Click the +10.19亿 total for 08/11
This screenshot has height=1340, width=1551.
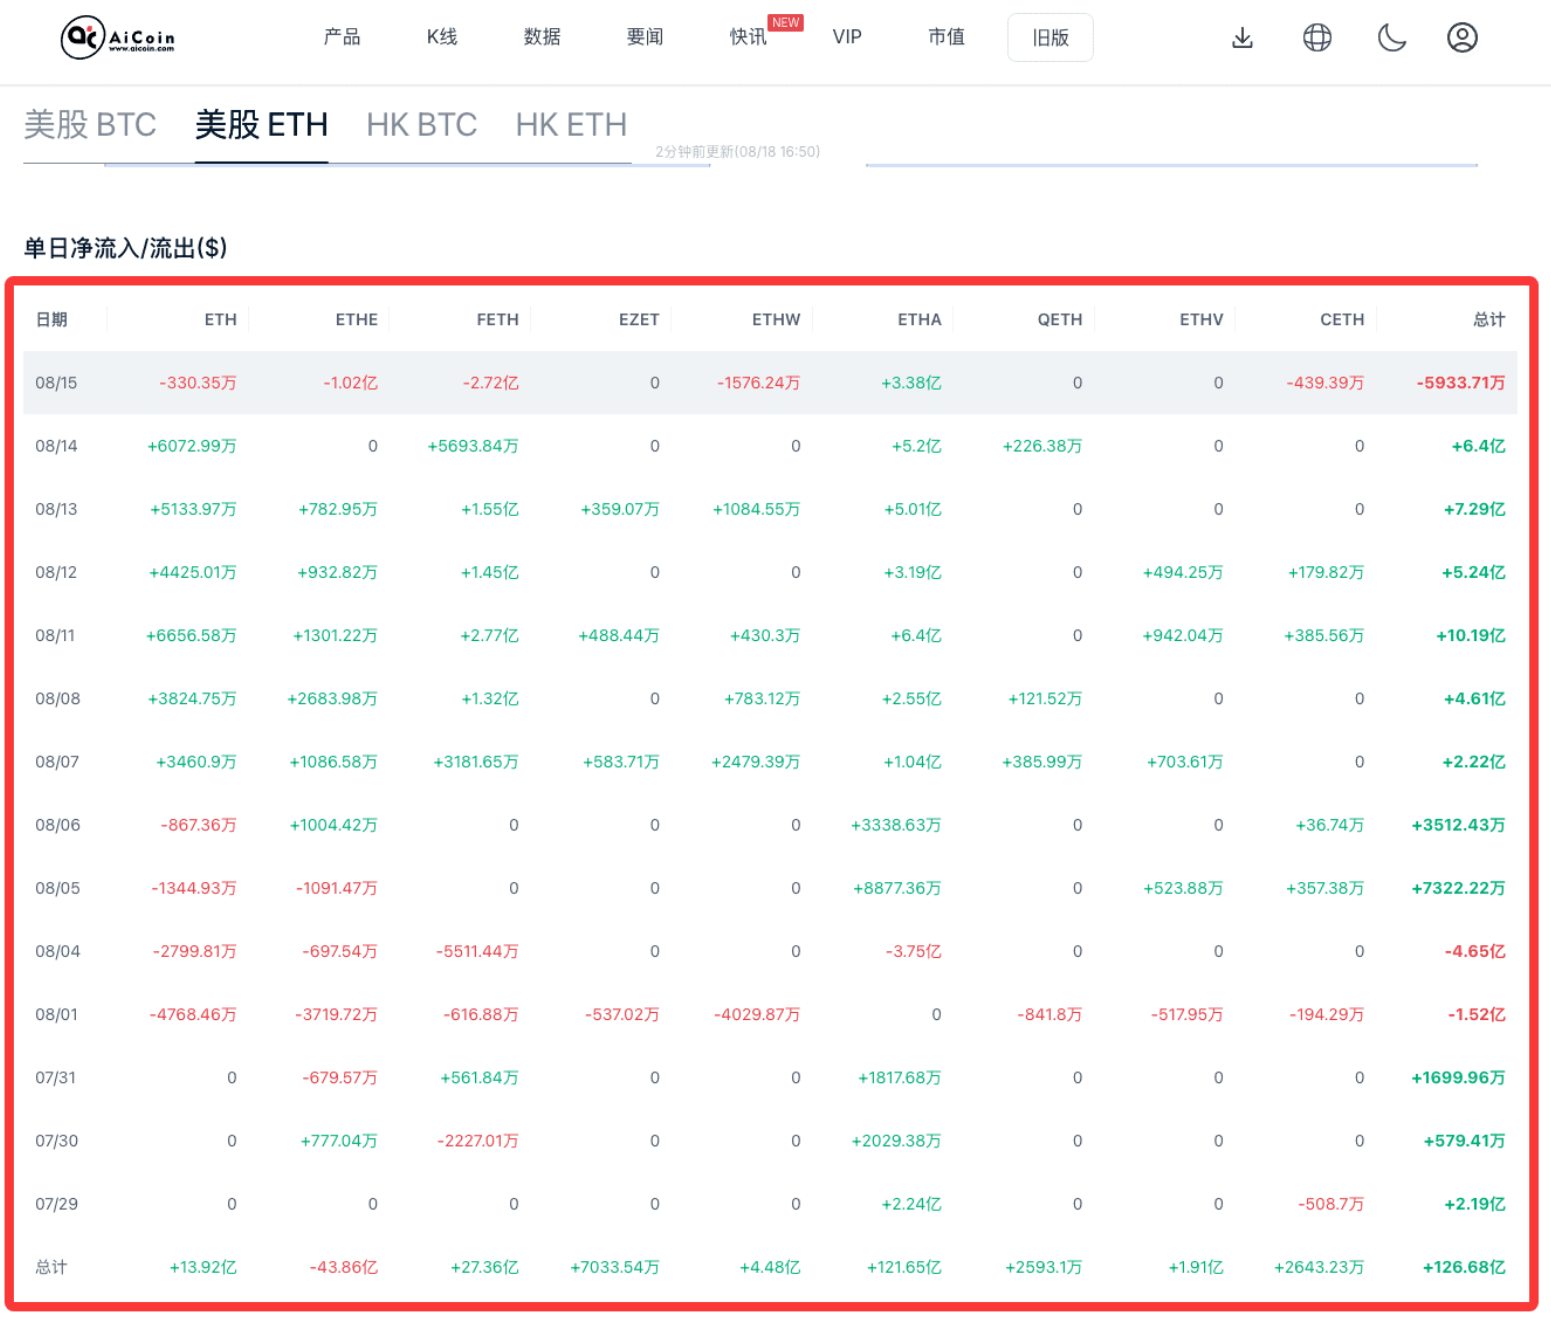(x=1471, y=634)
